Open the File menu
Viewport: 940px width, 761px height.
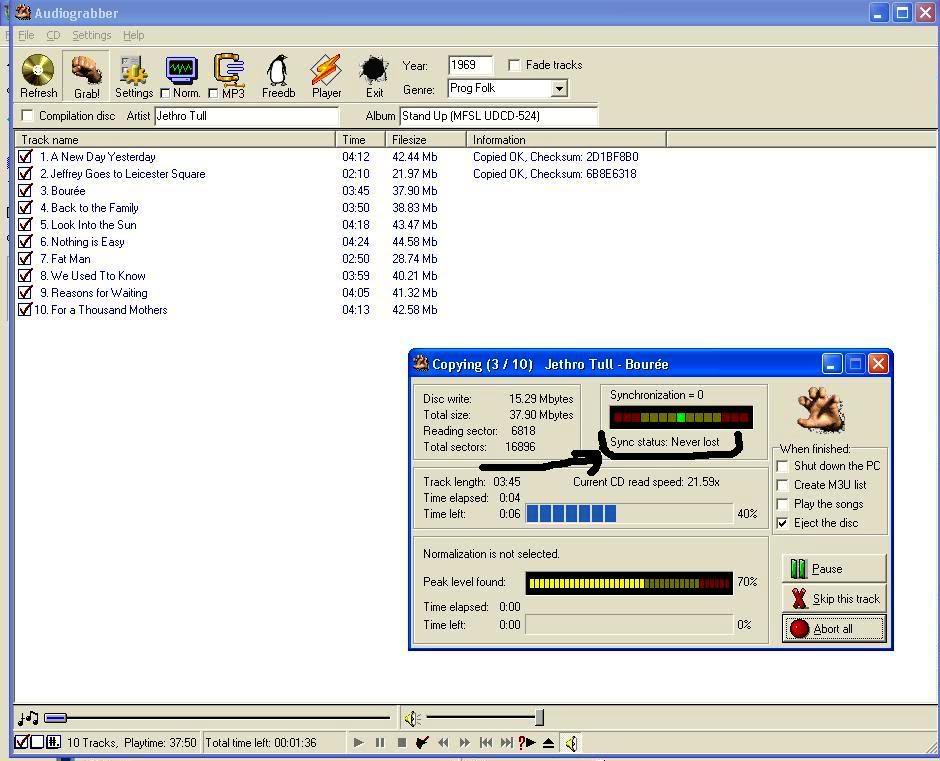(26, 35)
